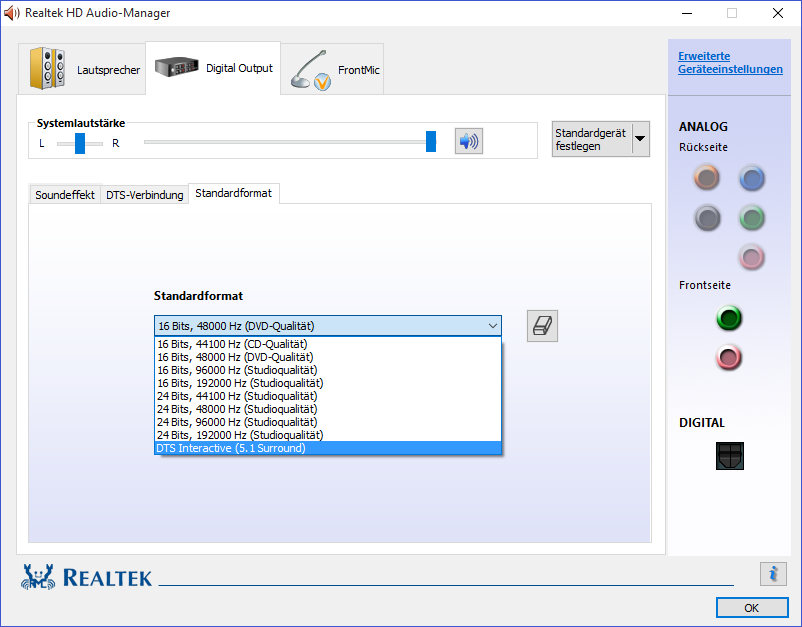Switch to the Lautsprecher tab
802x627 pixels.
tap(82, 69)
